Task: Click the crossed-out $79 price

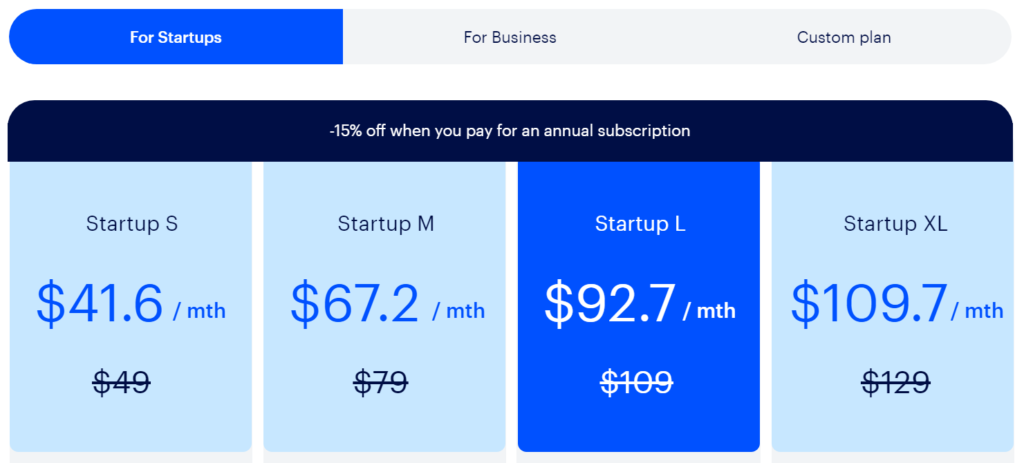Action: coord(381,383)
